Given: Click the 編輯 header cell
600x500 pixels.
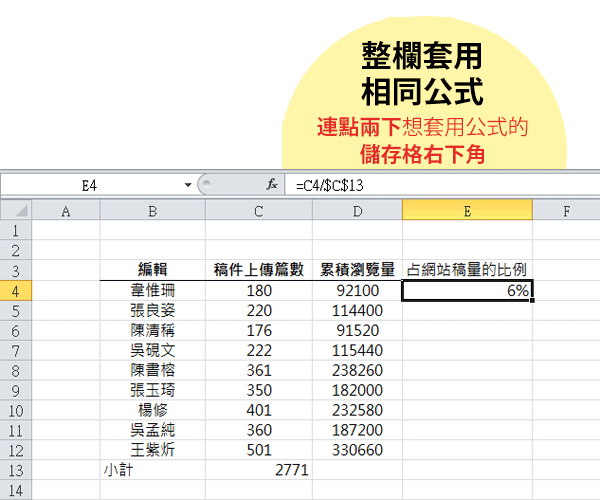Looking at the screenshot, I should pyautogui.click(x=153, y=270).
